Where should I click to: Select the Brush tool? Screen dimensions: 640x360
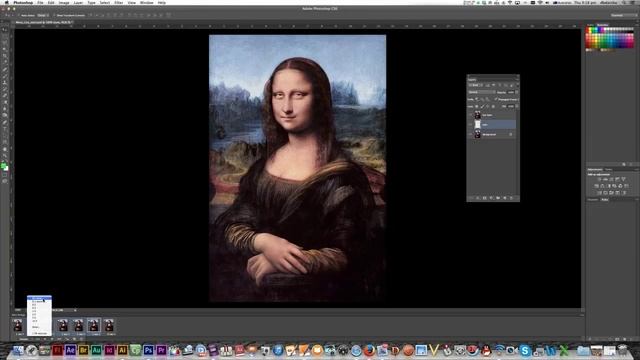(6, 76)
